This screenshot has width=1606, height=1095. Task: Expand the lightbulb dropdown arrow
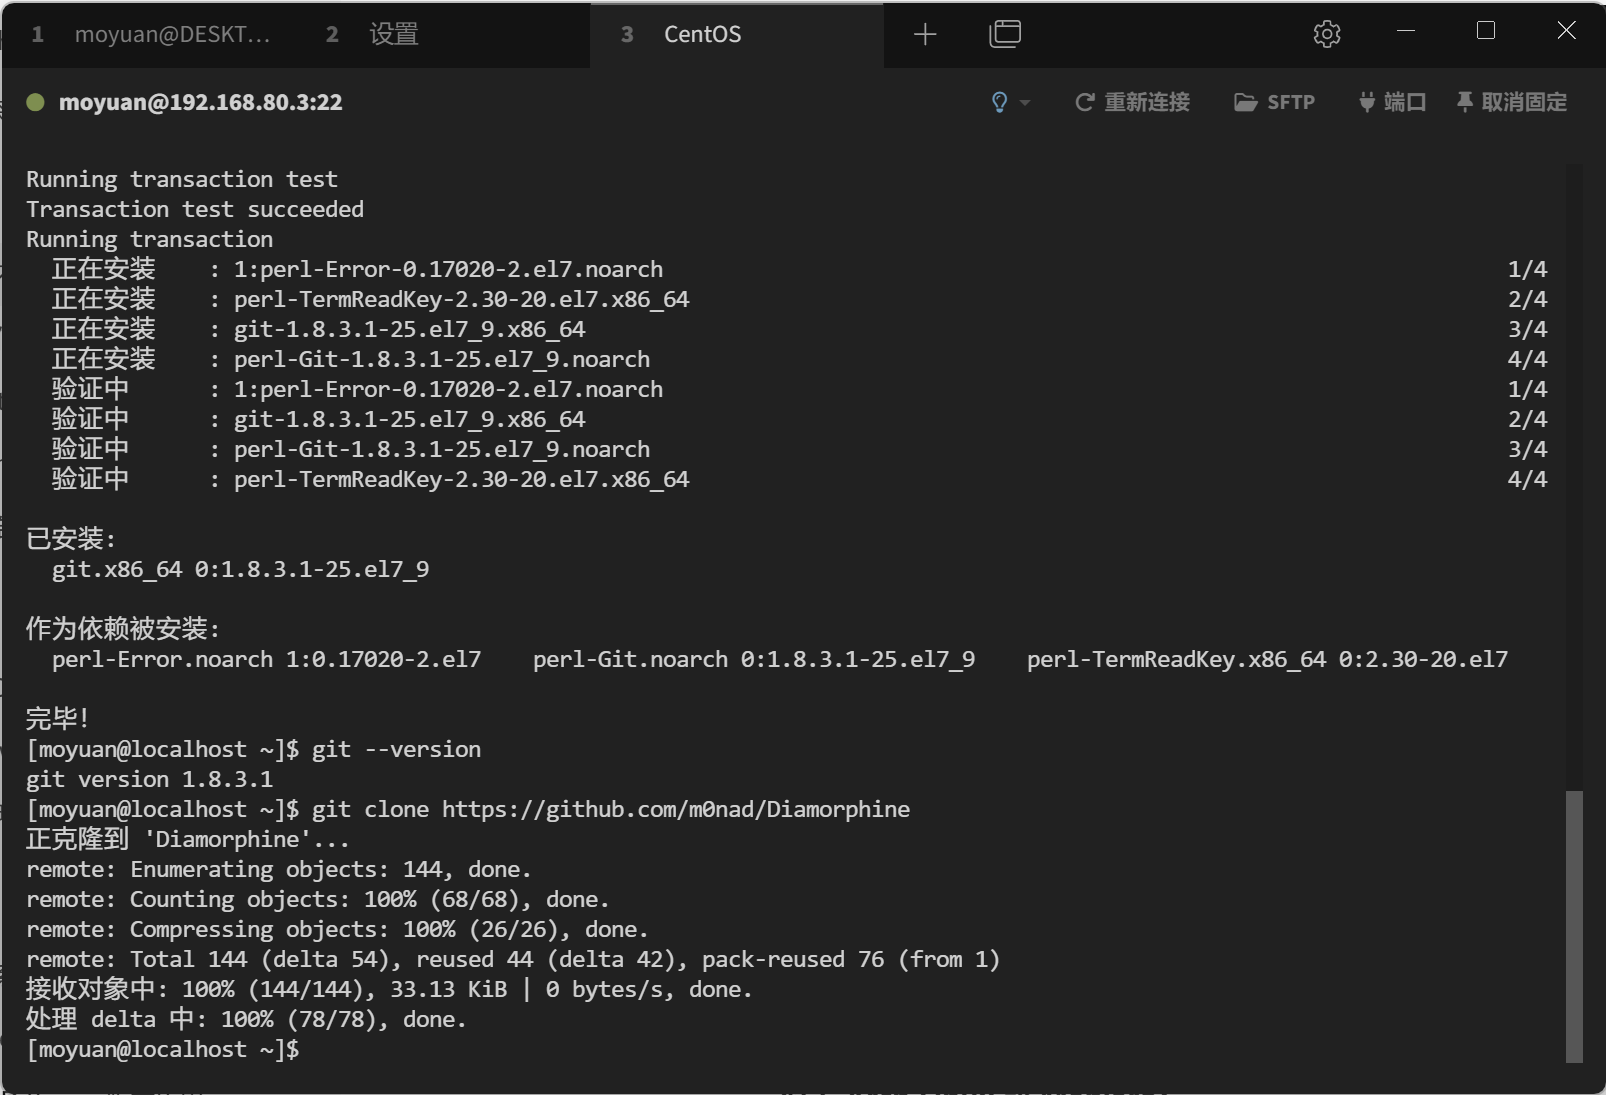[x=1024, y=102]
